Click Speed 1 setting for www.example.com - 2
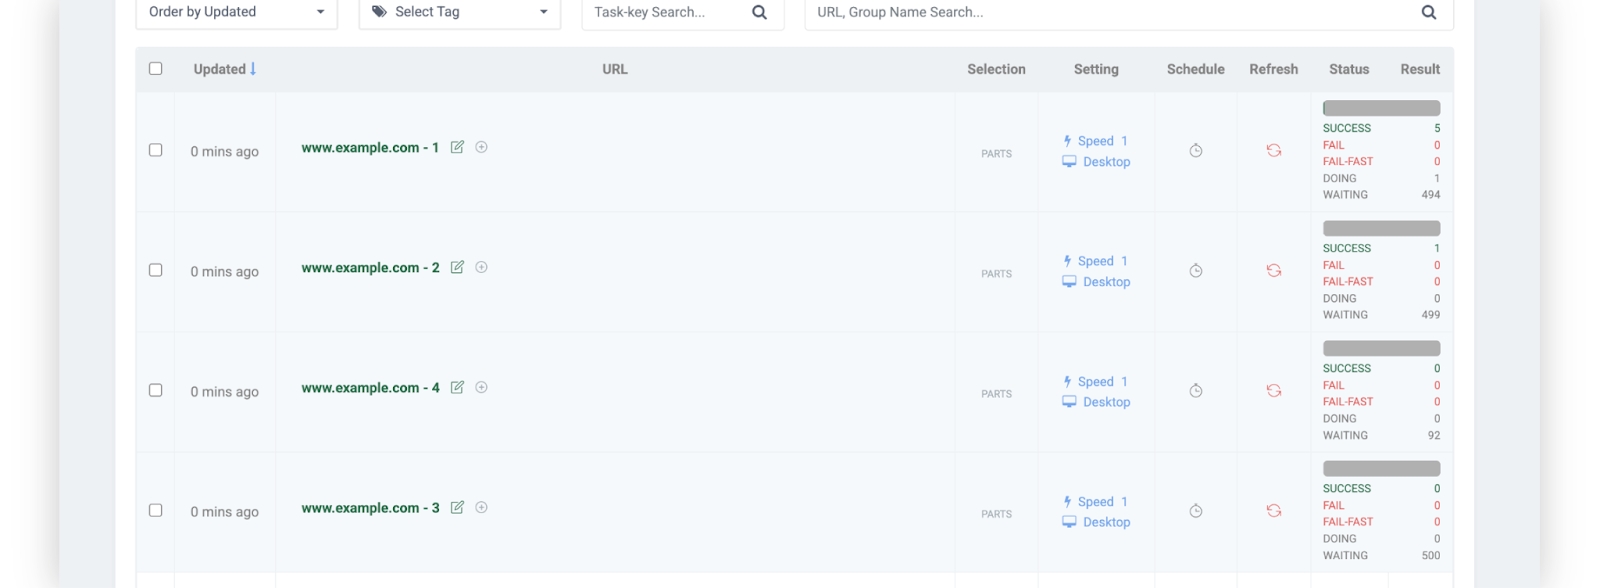1600x588 pixels. [1096, 261]
